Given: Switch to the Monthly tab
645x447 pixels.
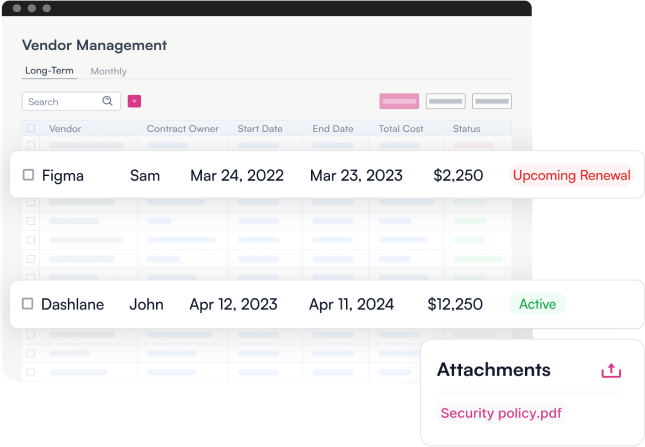Looking at the screenshot, I should [x=109, y=71].
